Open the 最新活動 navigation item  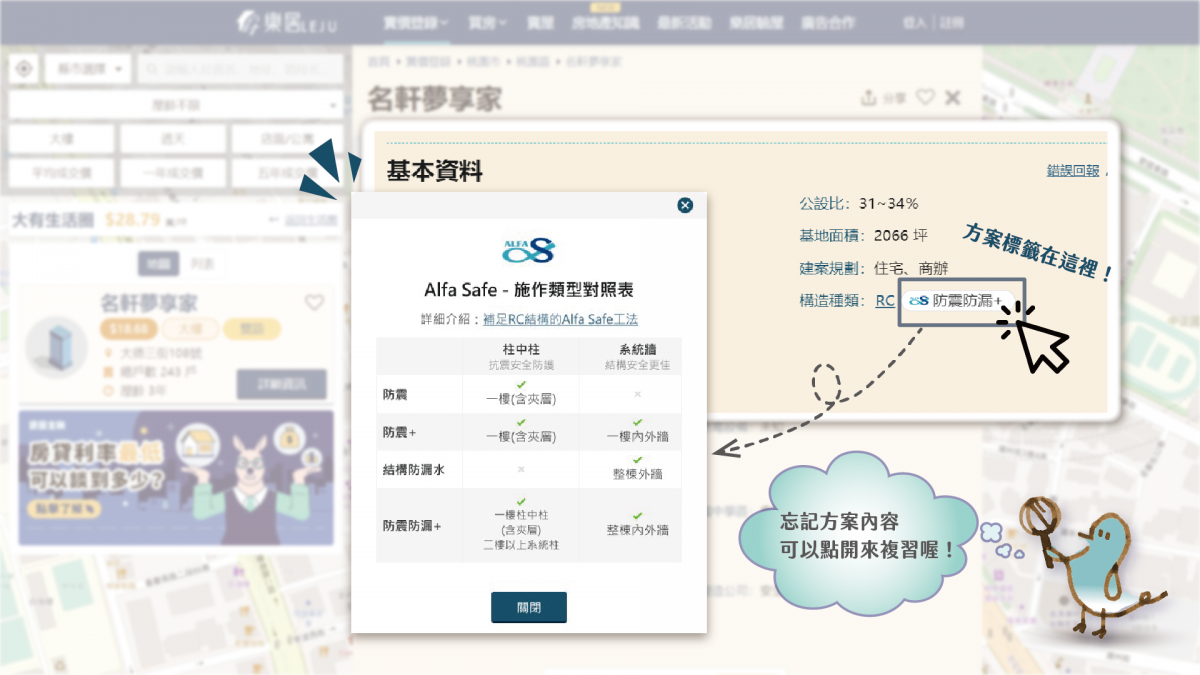tap(684, 22)
